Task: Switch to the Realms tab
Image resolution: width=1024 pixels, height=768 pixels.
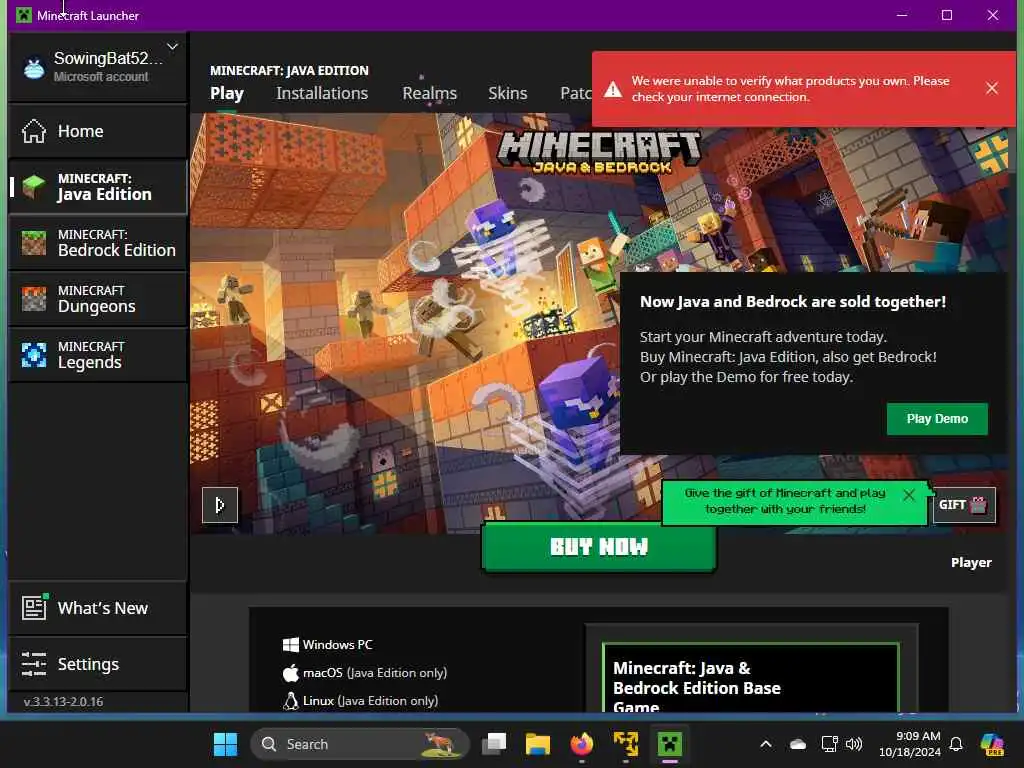Action: pos(429,93)
